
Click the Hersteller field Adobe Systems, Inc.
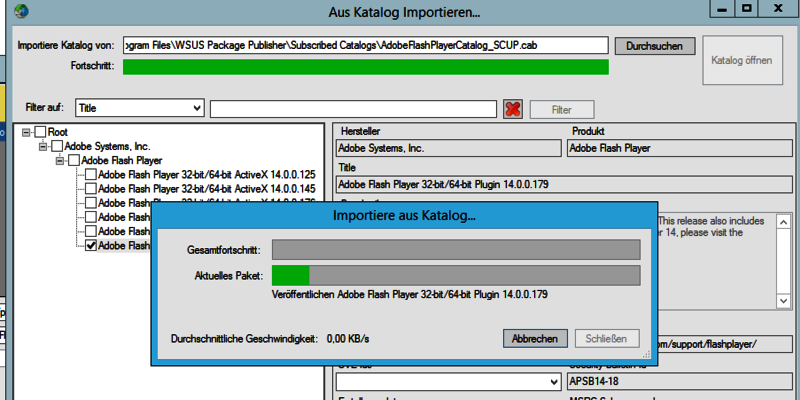(x=449, y=148)
